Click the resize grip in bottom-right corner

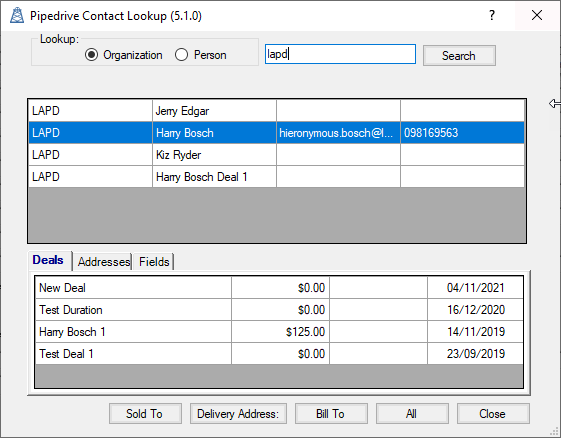[554, 431]
